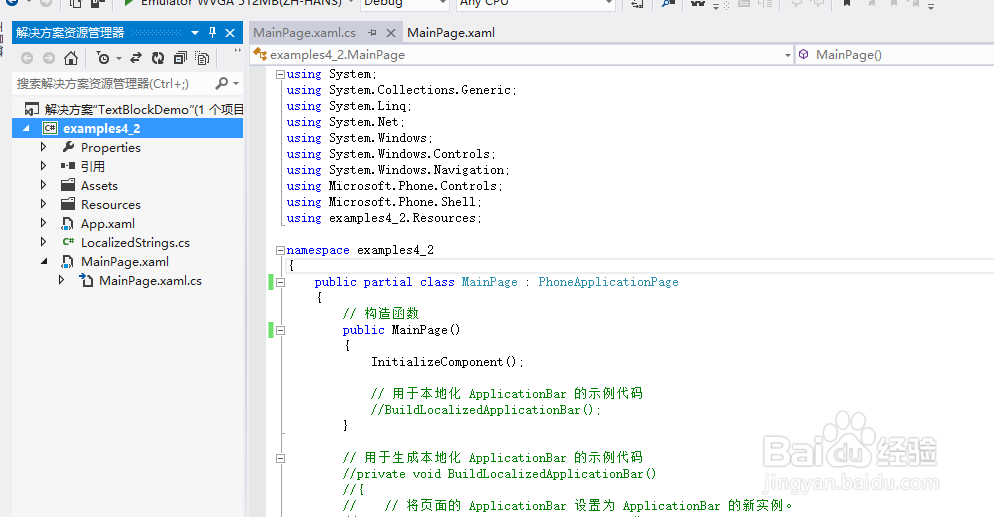Expand the 引用 references node

point(43,166)
